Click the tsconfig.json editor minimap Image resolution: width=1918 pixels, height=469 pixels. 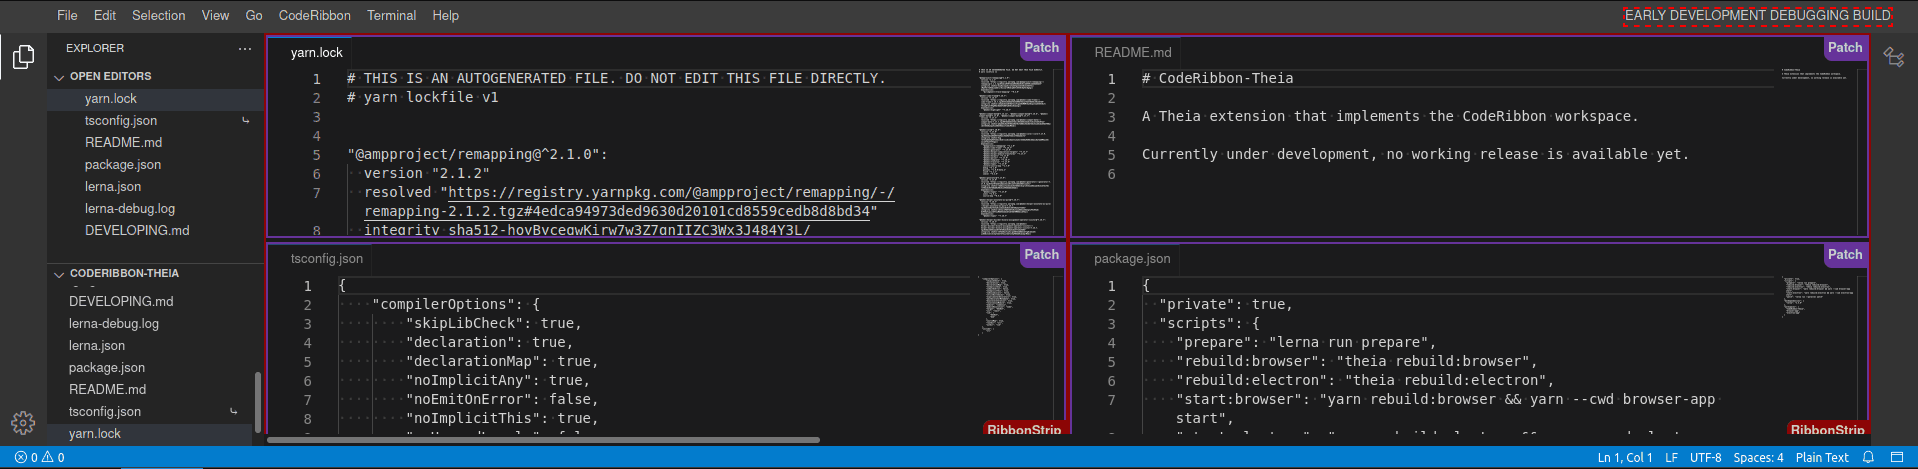[1015, 355]
